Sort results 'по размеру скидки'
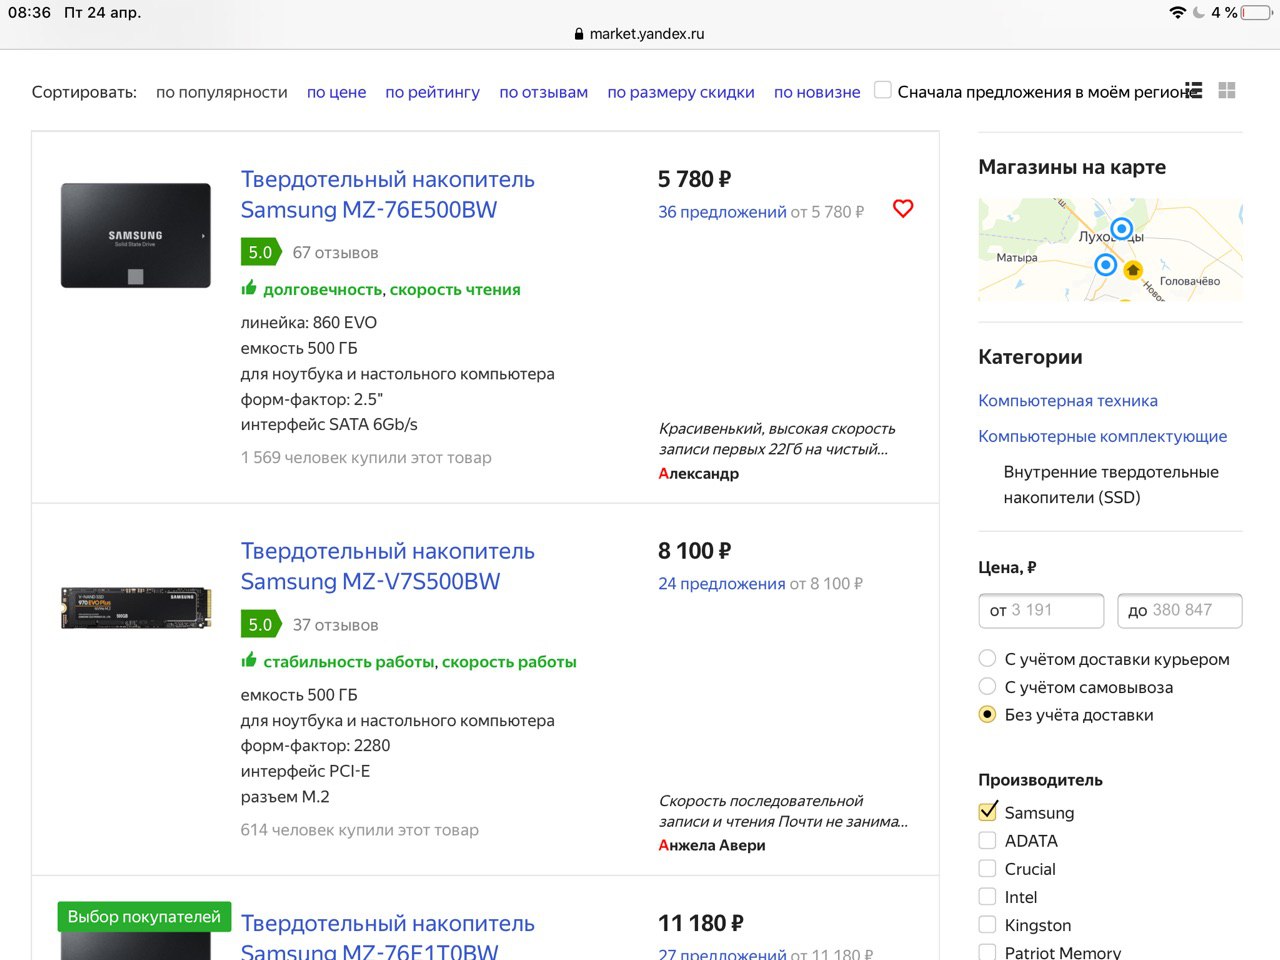The image size is (1280, 960). pyautogui.click(x=681, y=92)
